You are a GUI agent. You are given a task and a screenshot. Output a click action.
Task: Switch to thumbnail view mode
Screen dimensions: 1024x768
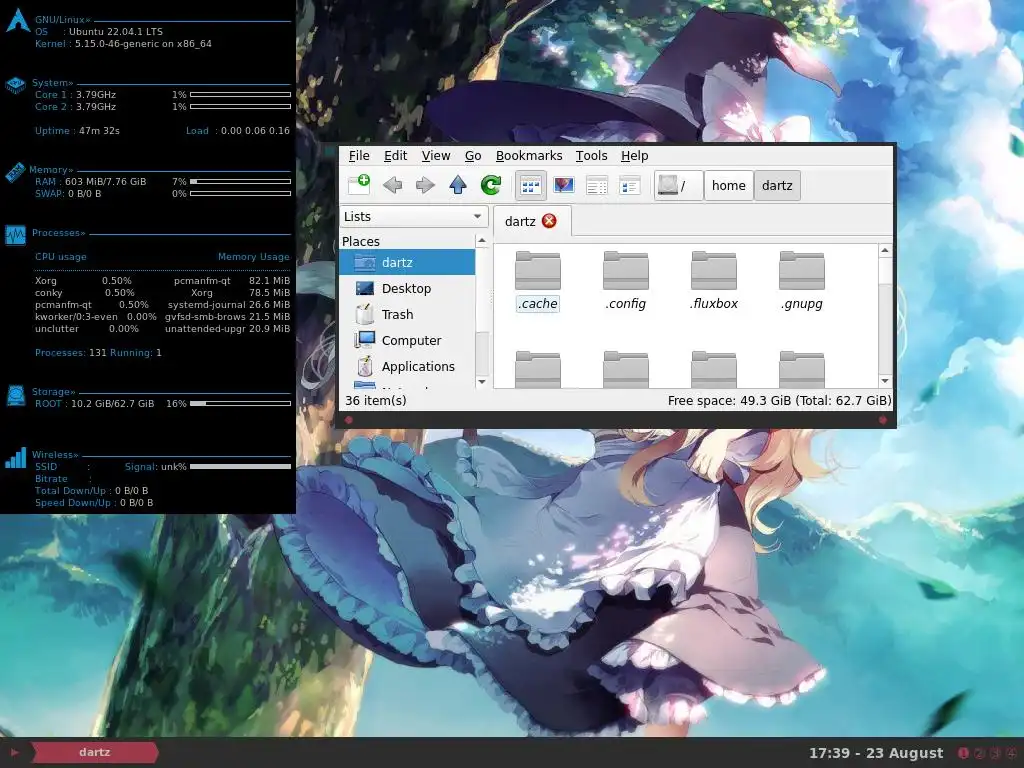coord(564,185)
